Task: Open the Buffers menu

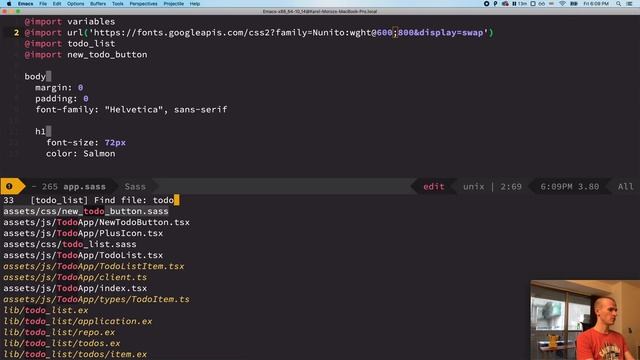Action: [x=98, y=4]
